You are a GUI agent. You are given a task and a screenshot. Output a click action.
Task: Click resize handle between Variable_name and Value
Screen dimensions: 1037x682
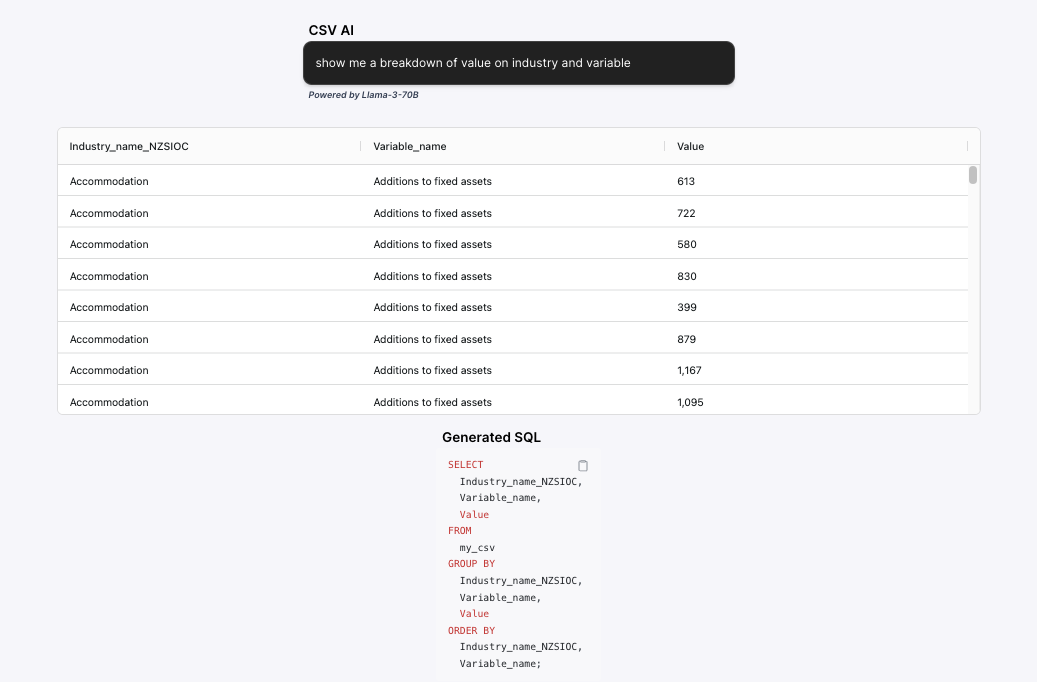[665, 146]
